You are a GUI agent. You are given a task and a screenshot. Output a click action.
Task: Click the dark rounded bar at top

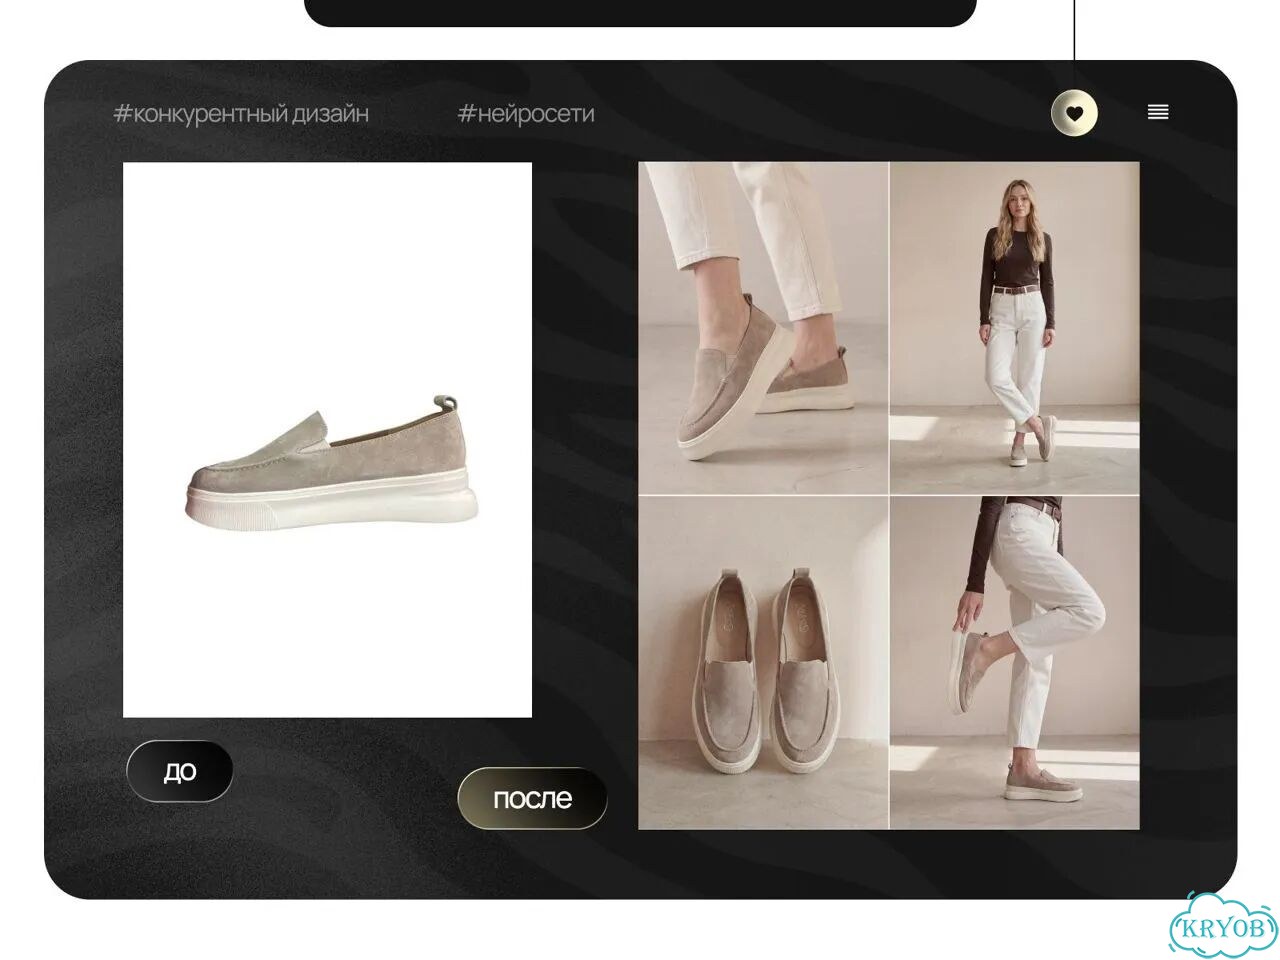(x=640, y=13)
